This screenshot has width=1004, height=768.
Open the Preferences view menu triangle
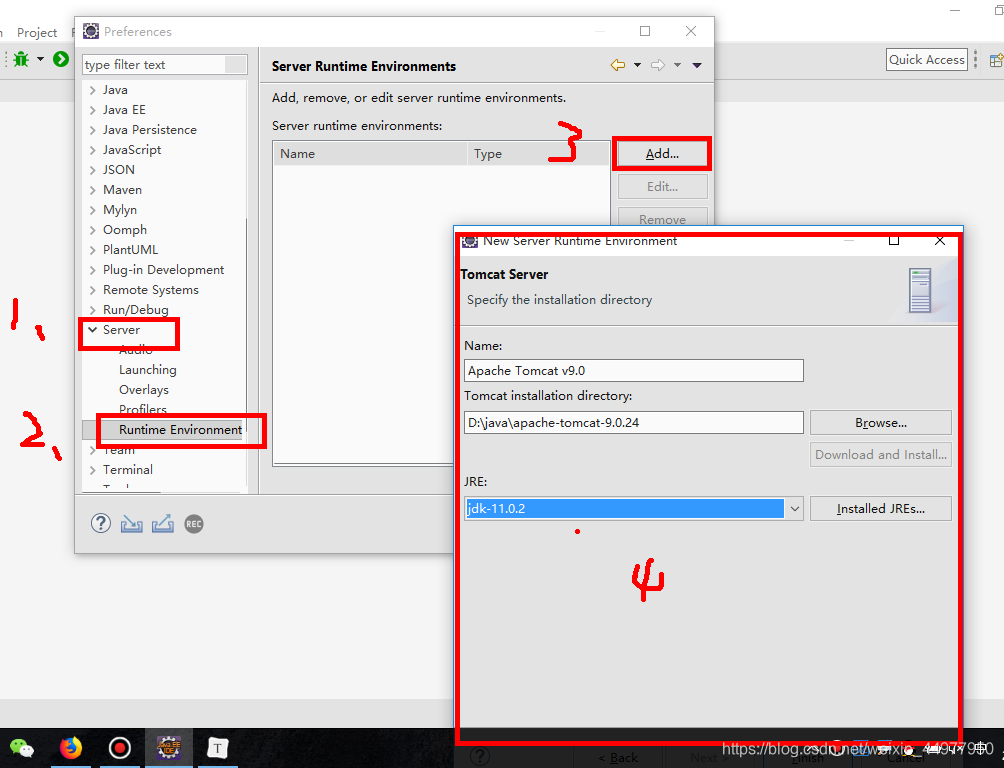point(697,65)
